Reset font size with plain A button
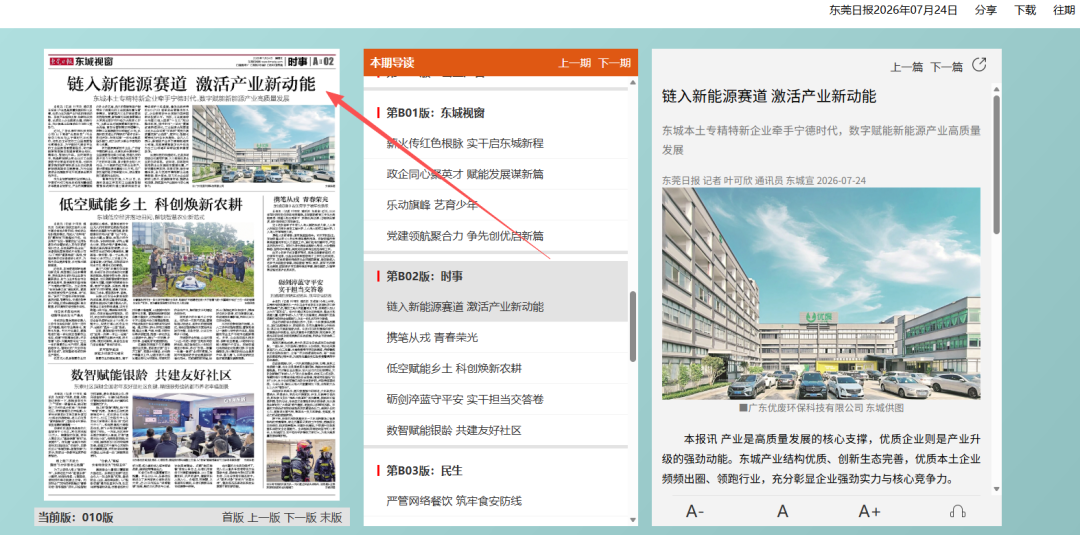This screenshot has height=535, width=1080. tap(782, 512)
